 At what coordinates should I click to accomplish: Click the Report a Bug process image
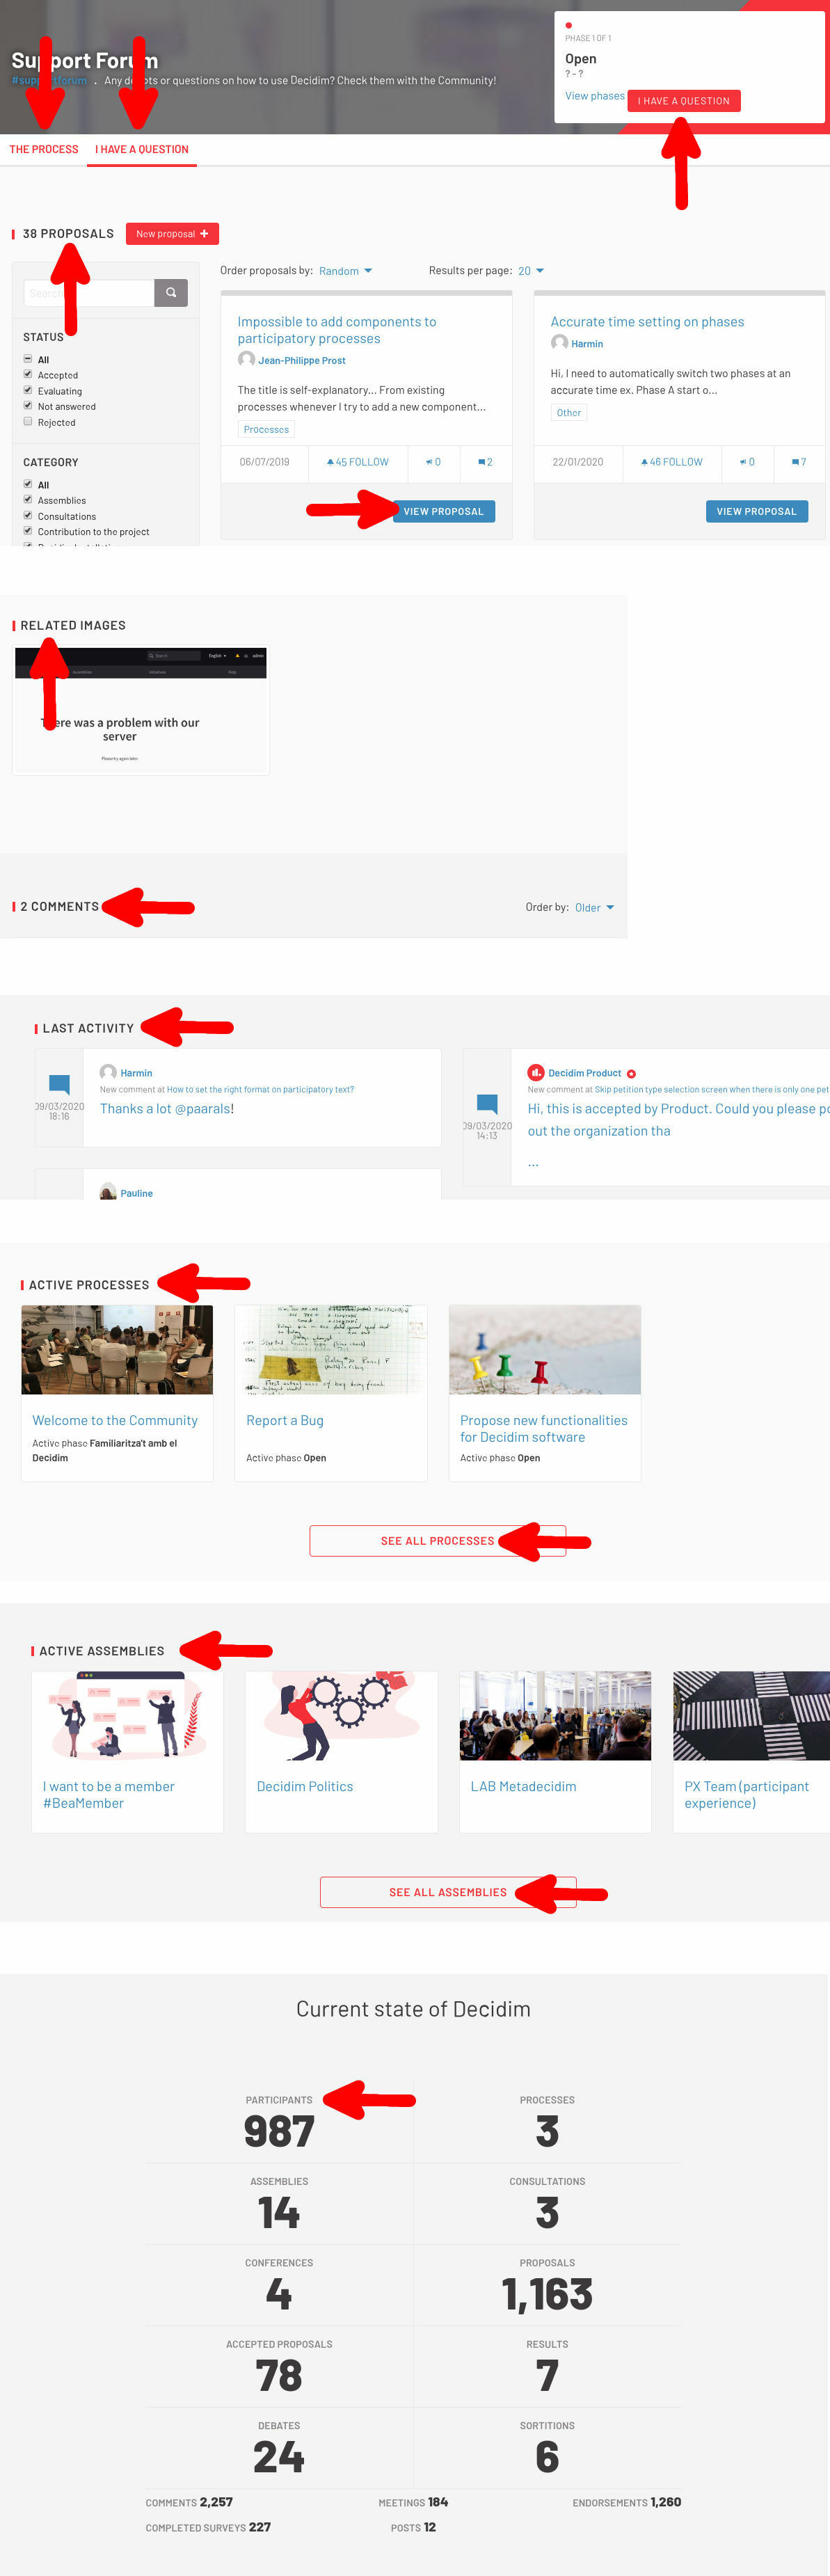[x=331, y=1349]
